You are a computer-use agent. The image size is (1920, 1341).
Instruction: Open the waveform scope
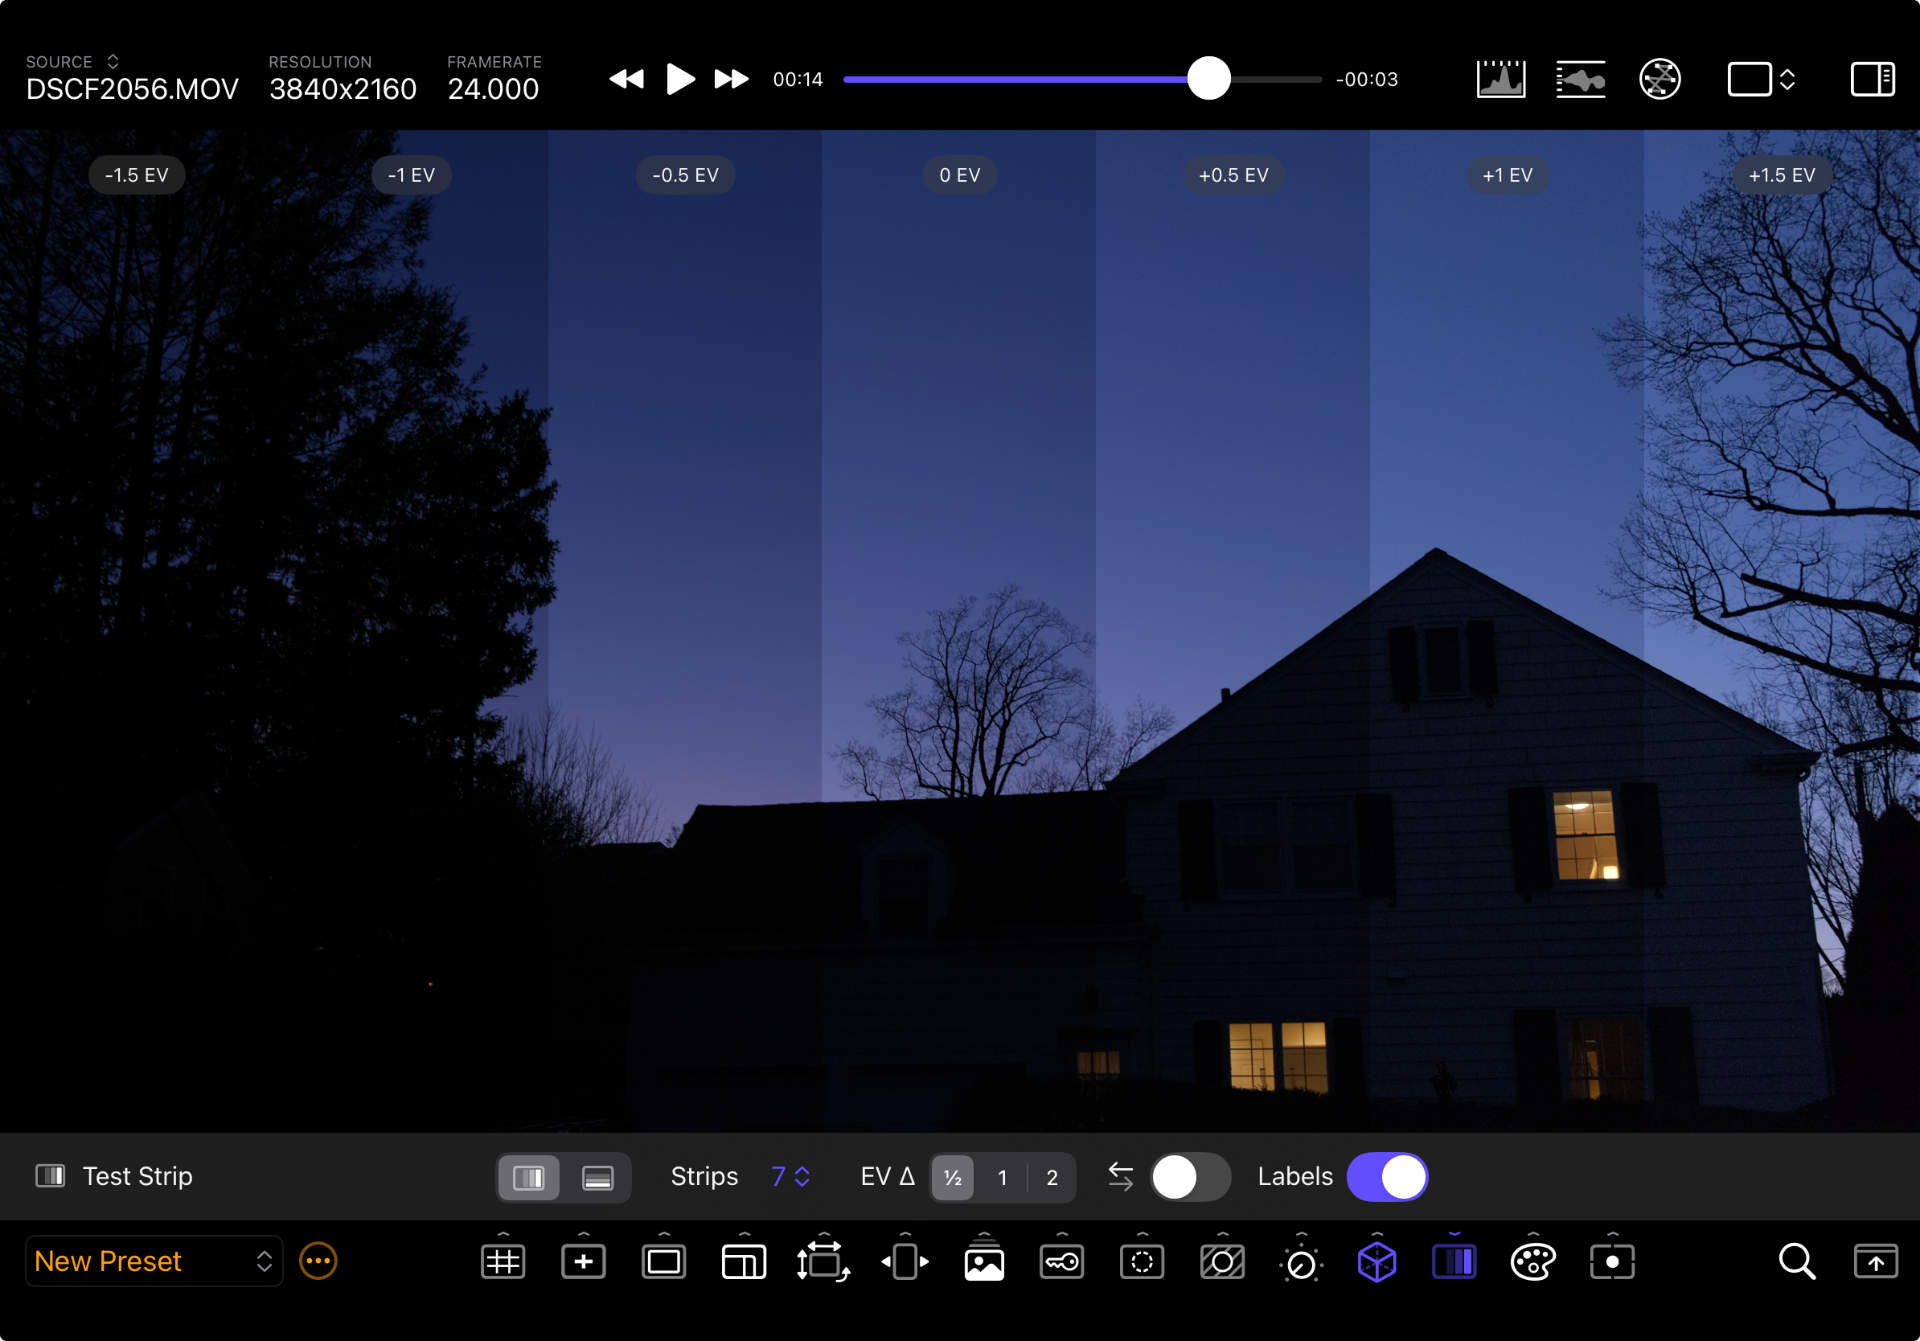(x=1580, y=79)
